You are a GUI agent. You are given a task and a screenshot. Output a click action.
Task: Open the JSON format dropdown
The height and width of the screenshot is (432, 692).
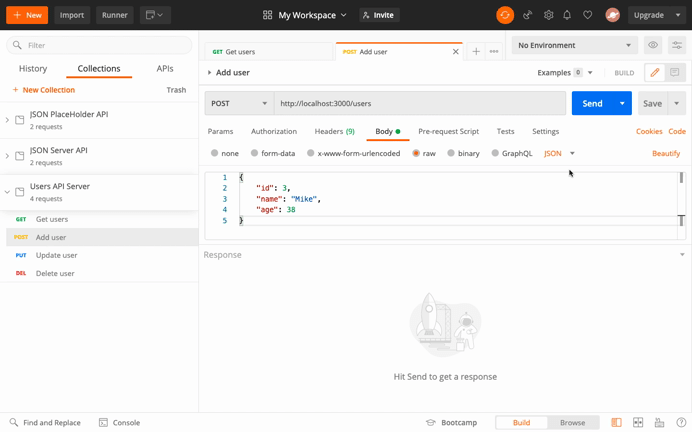pyautogui.click(x=559, y=153)
